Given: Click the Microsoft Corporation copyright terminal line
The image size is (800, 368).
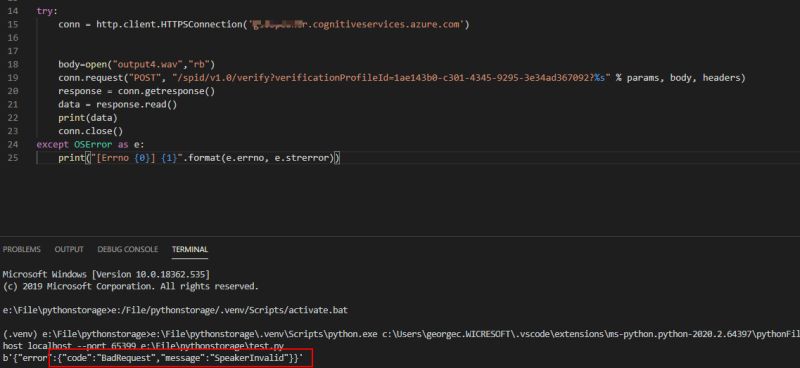Looking at the screenshot, I should [131, 286].
